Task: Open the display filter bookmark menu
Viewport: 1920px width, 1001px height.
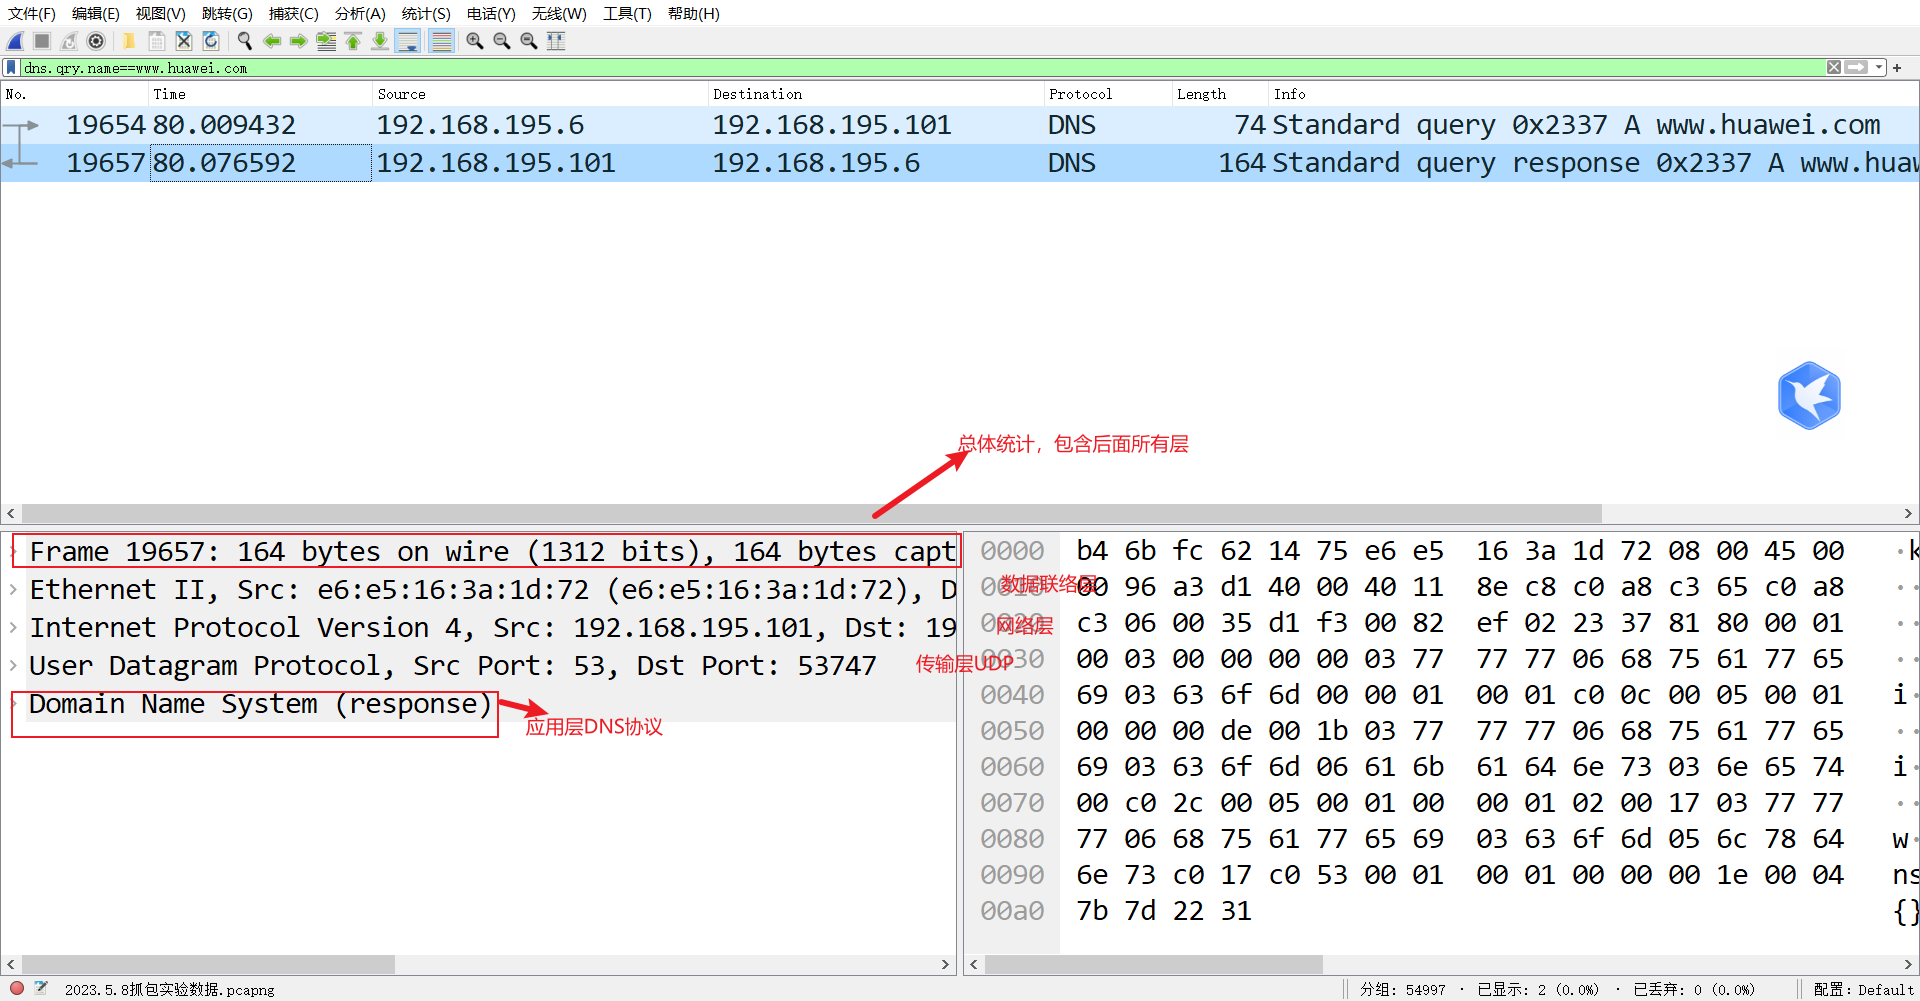Action: click(x=11, y=68)
